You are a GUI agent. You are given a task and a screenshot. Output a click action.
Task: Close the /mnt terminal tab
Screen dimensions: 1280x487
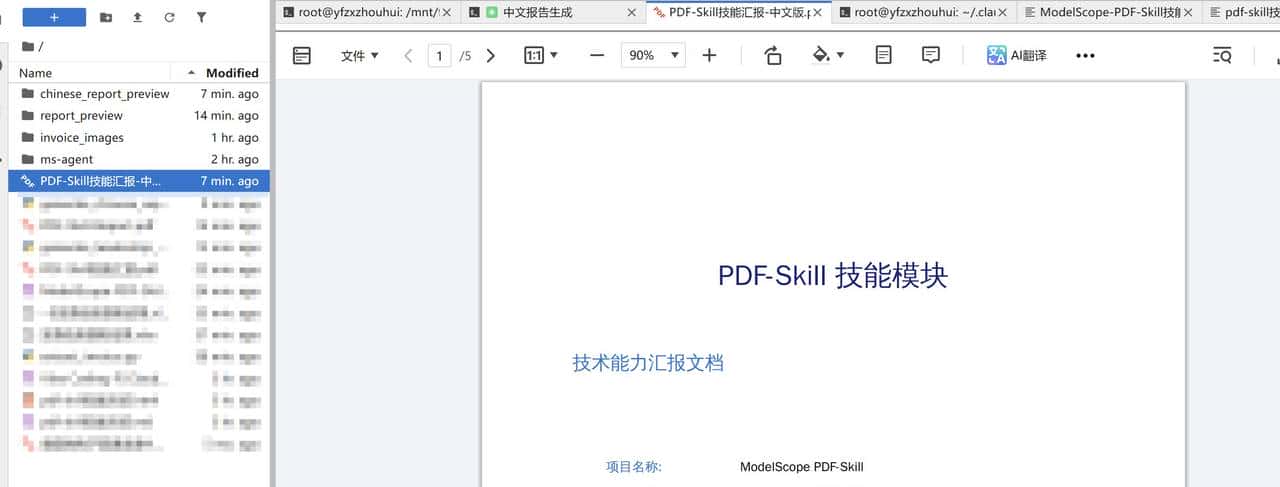(x=446, y=13)
